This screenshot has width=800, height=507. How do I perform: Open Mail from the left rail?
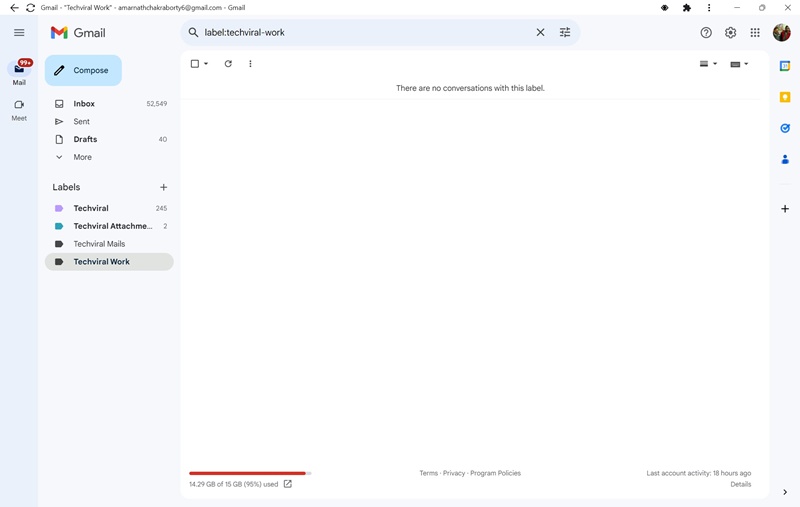tap(19, 73)
